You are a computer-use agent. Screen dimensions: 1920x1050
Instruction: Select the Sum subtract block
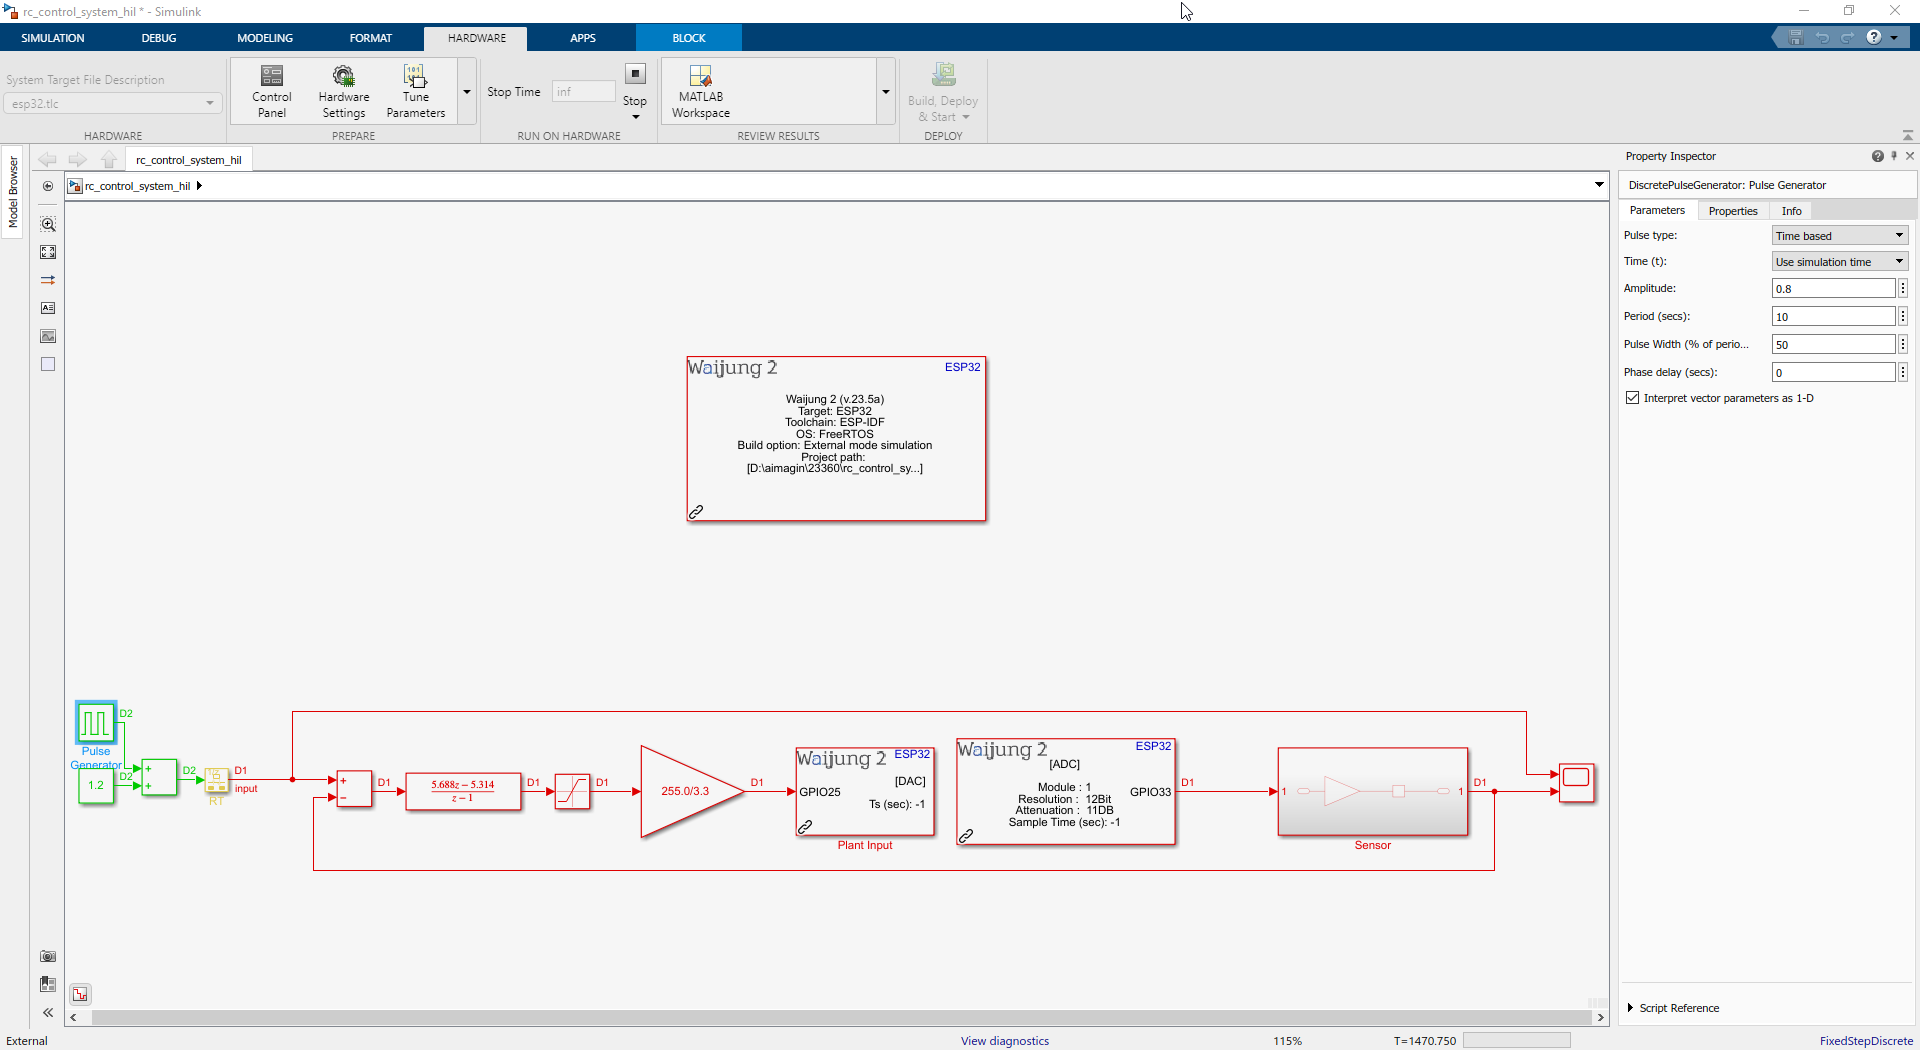354,788
